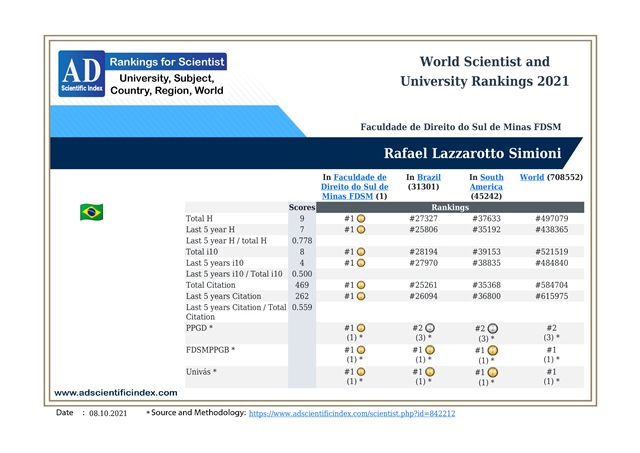The width and height of the screenshot is (640, 453).
Task: Click the ratio value 0.559
Action: click(x=302, y=307)
